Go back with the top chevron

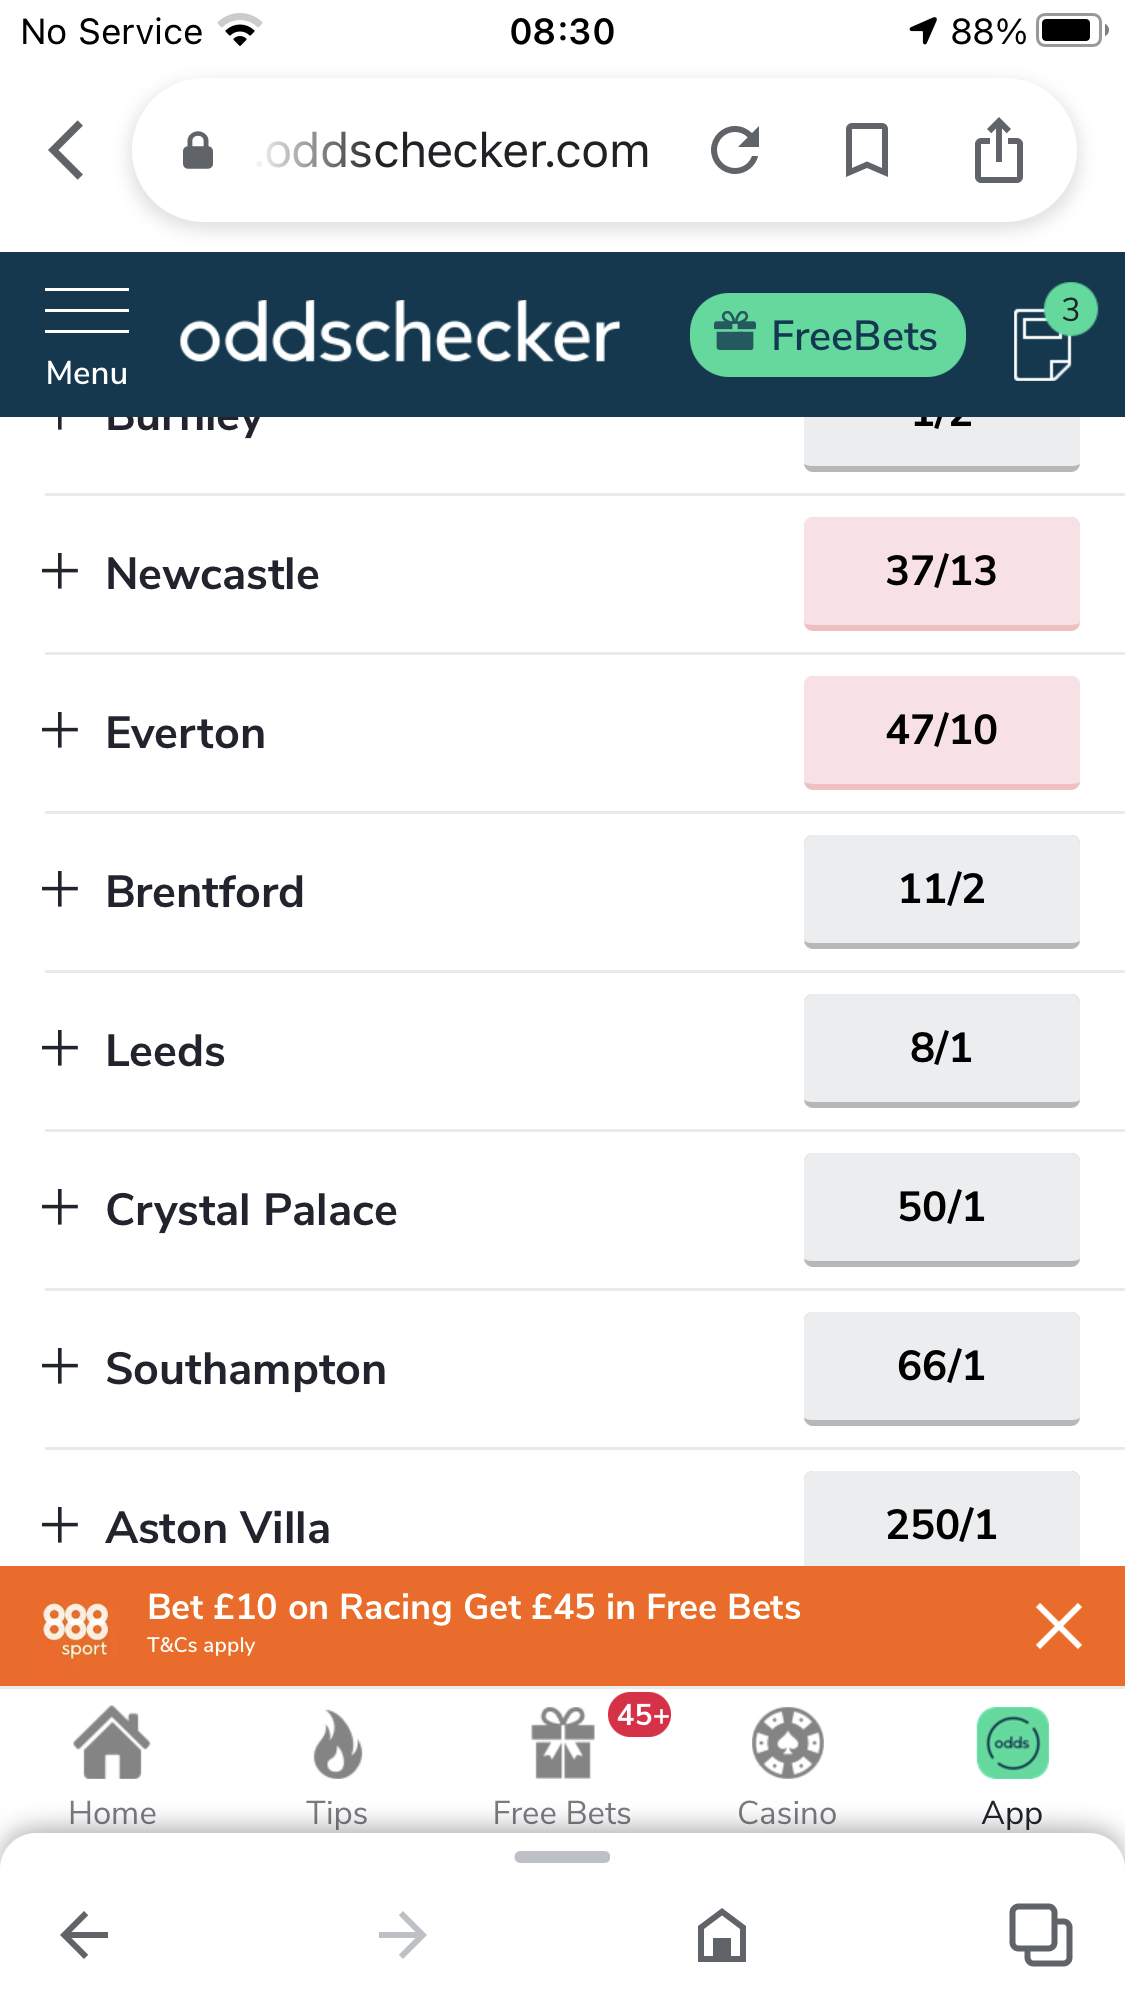67,151
